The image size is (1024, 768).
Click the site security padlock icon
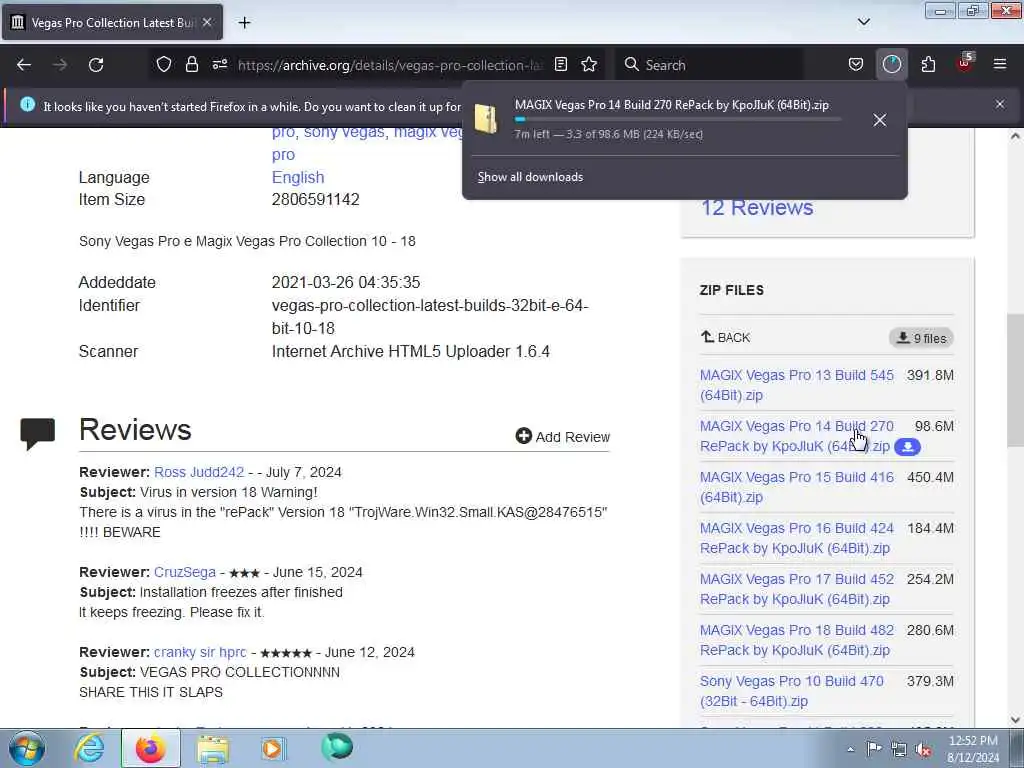(191, 64)
